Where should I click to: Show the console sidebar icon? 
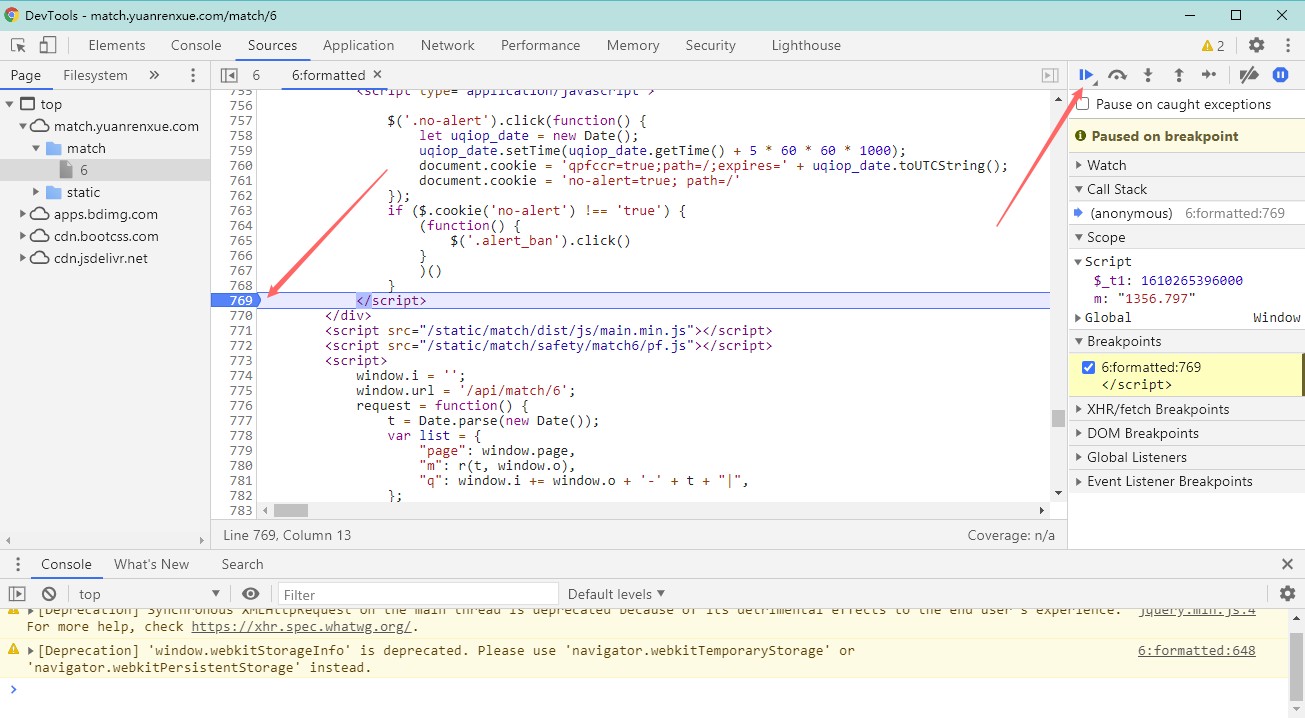point(17,594)
